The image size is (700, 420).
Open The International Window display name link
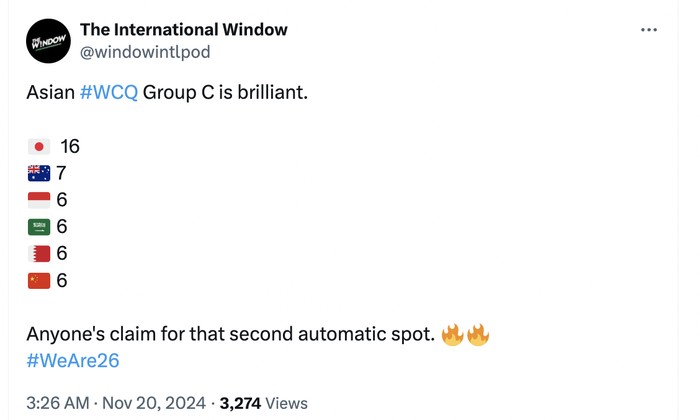[183, 29]
